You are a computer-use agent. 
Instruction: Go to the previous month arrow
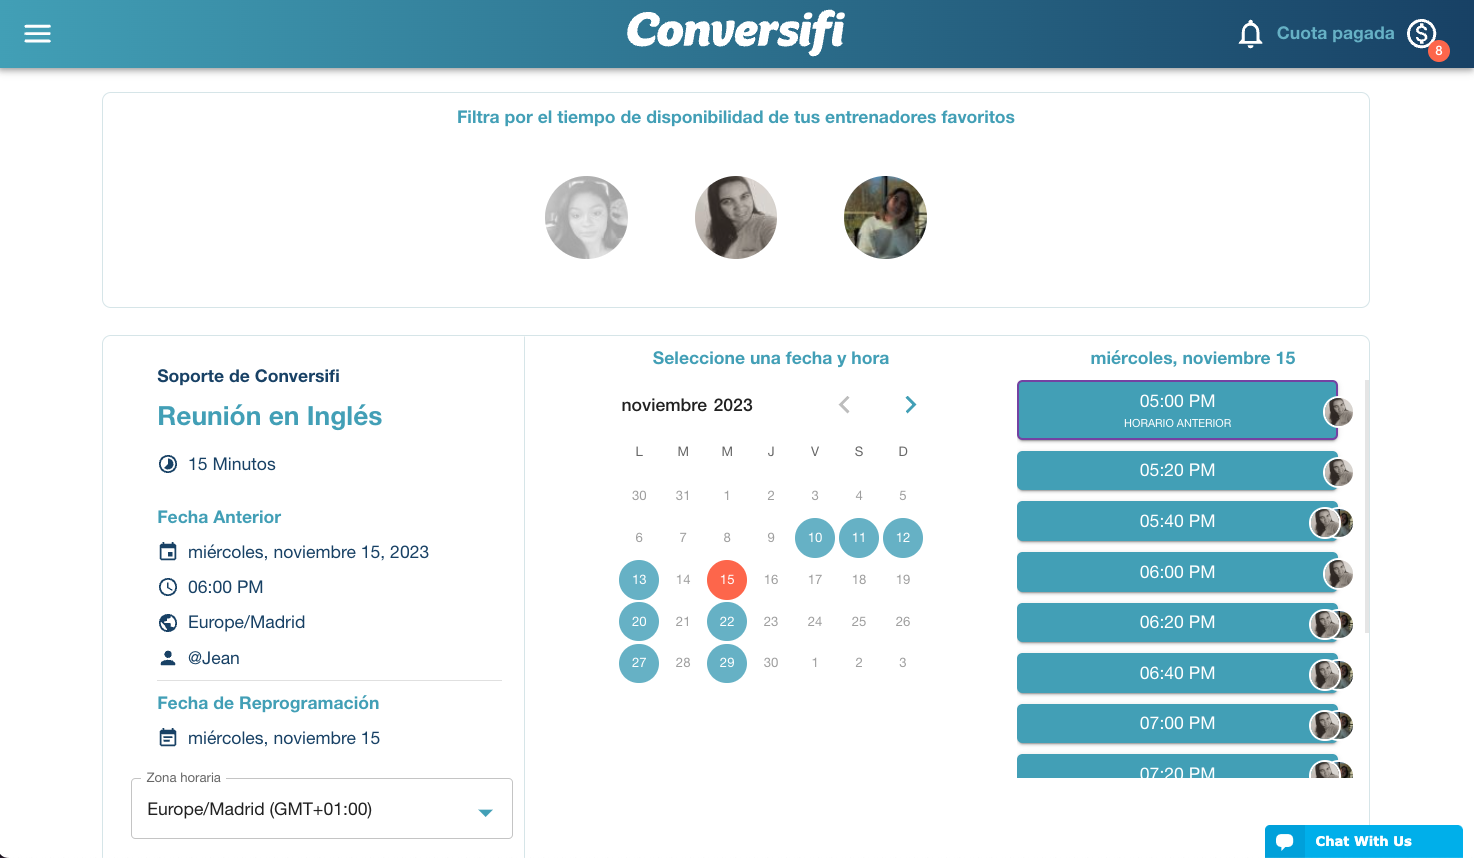(844, 405)
